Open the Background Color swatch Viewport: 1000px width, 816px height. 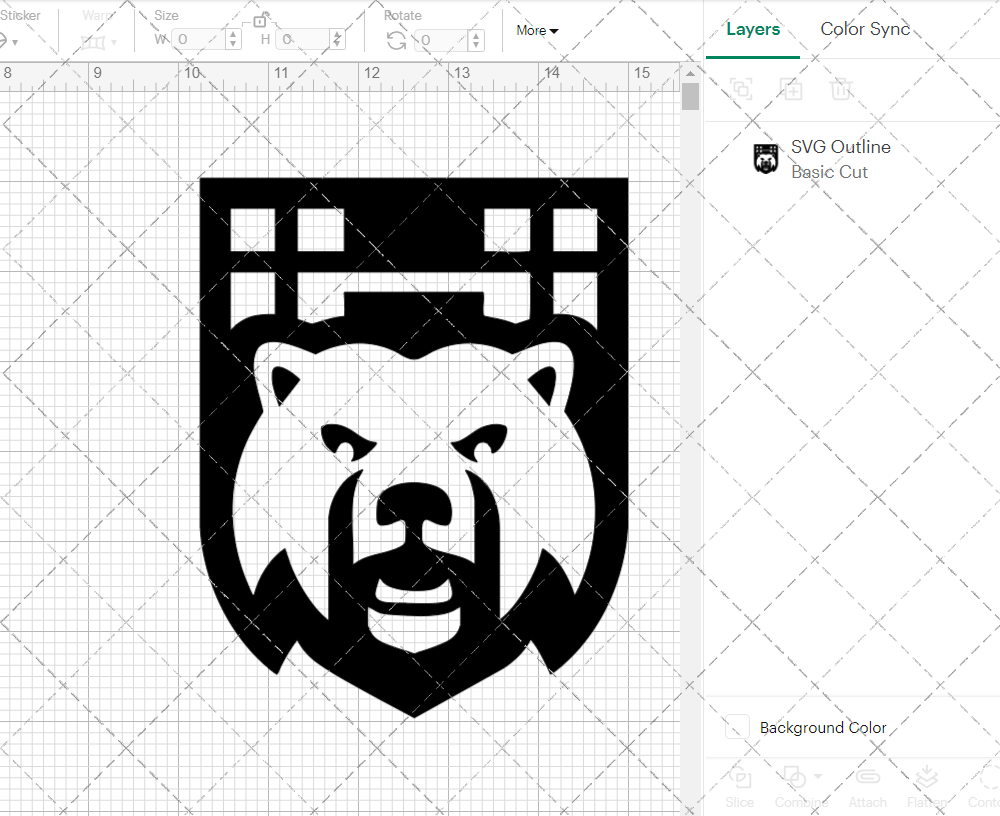point(737,728)
